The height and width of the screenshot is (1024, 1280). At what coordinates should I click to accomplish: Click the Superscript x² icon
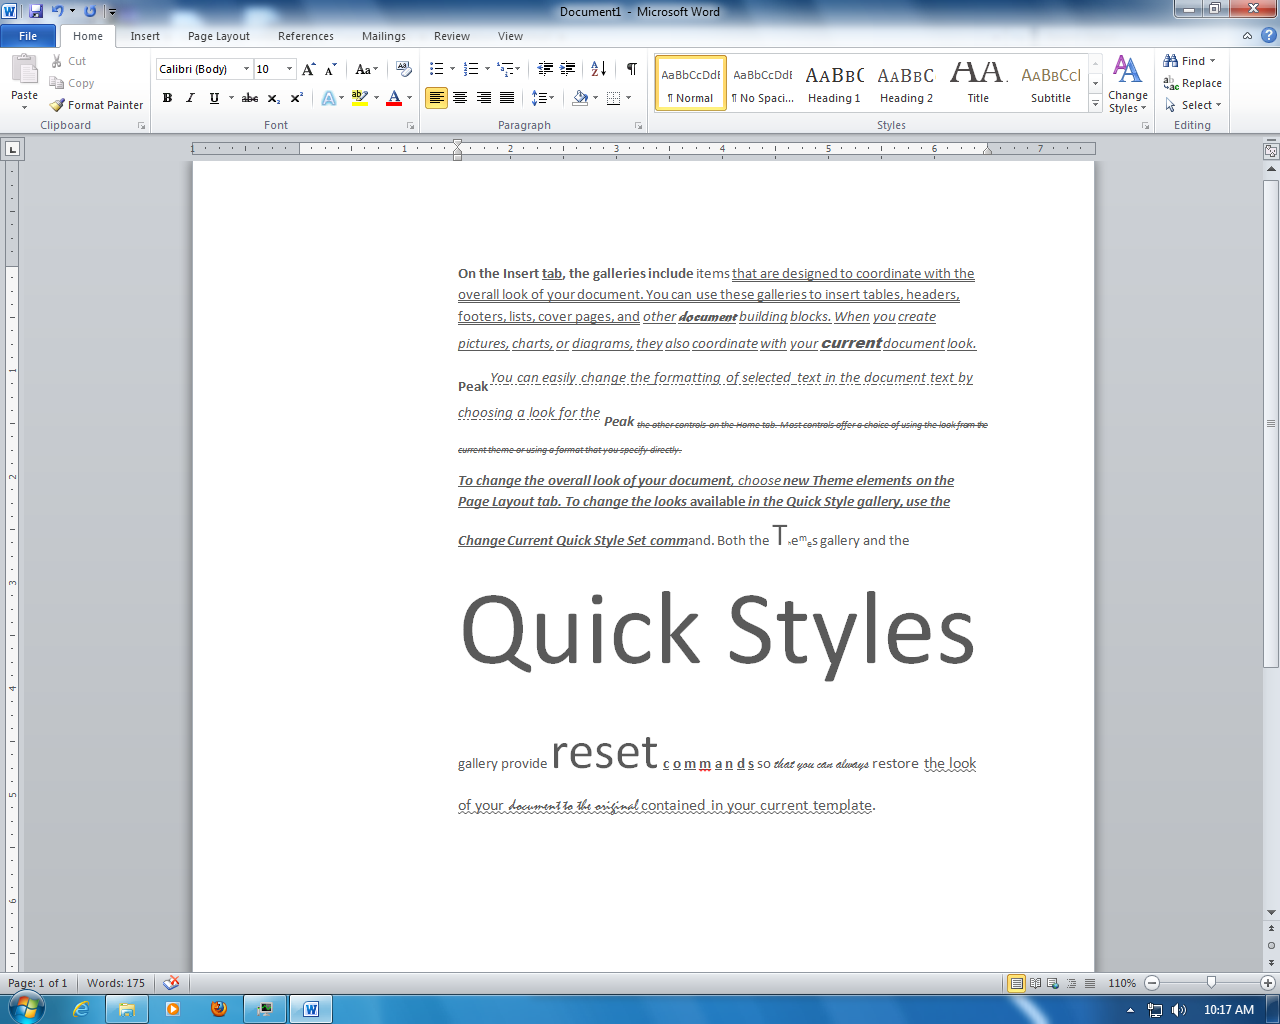pyautogui.click(x=297, y=98)
